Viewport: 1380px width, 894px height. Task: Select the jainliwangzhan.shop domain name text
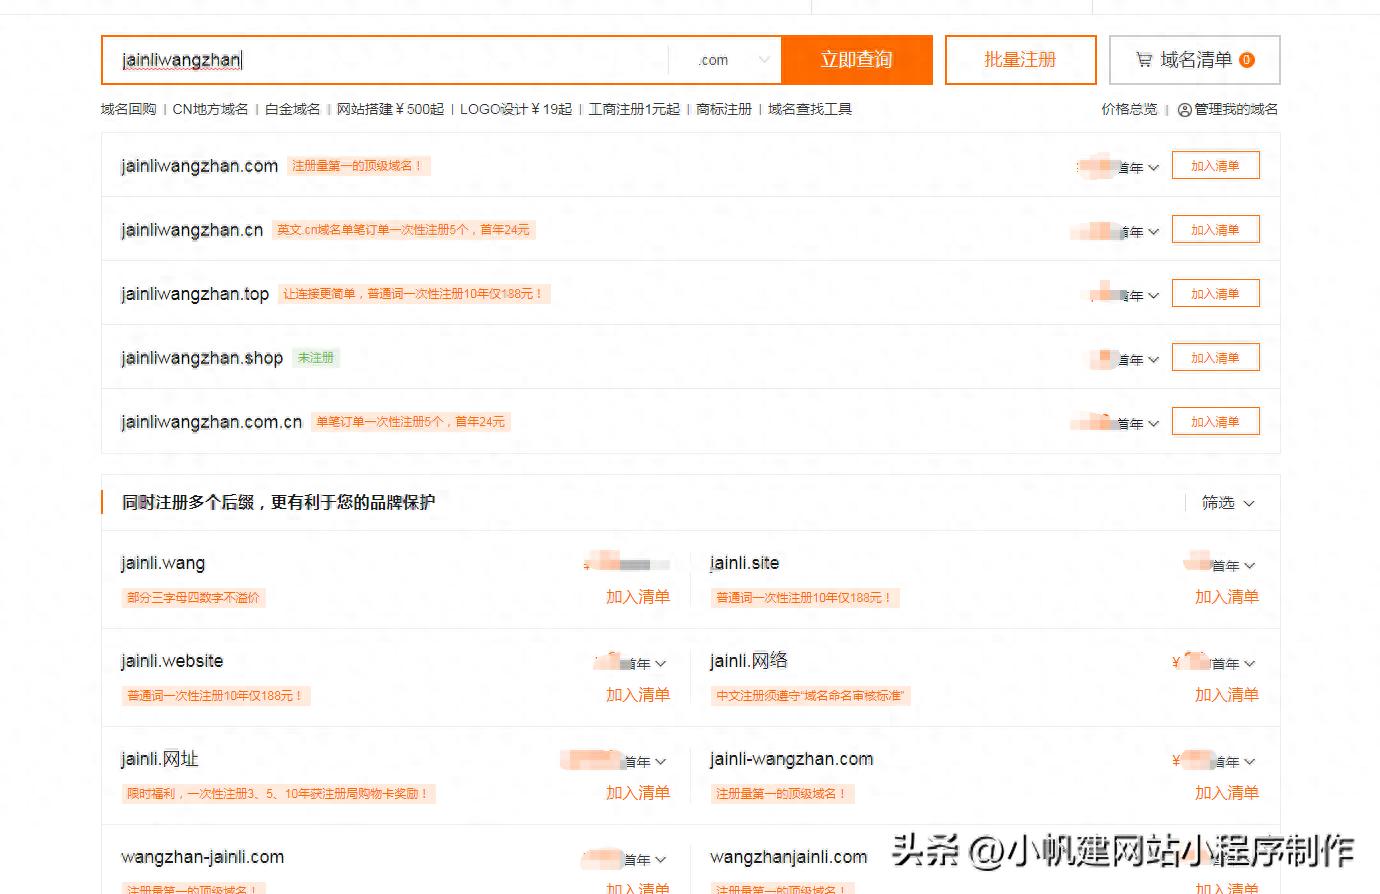click(202, 358)
